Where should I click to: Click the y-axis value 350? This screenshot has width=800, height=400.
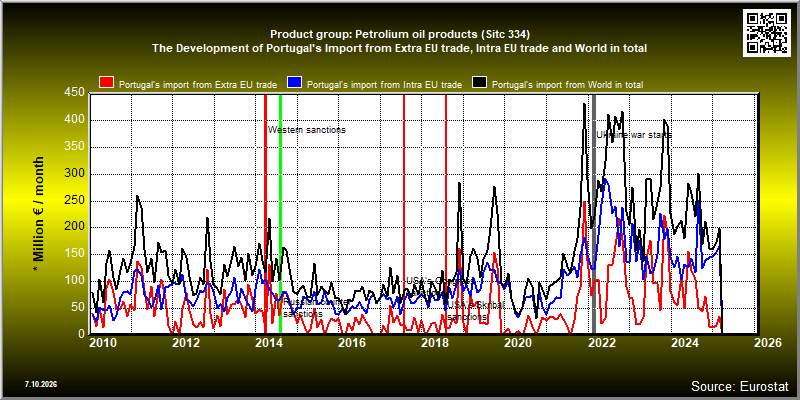[75, 147]
